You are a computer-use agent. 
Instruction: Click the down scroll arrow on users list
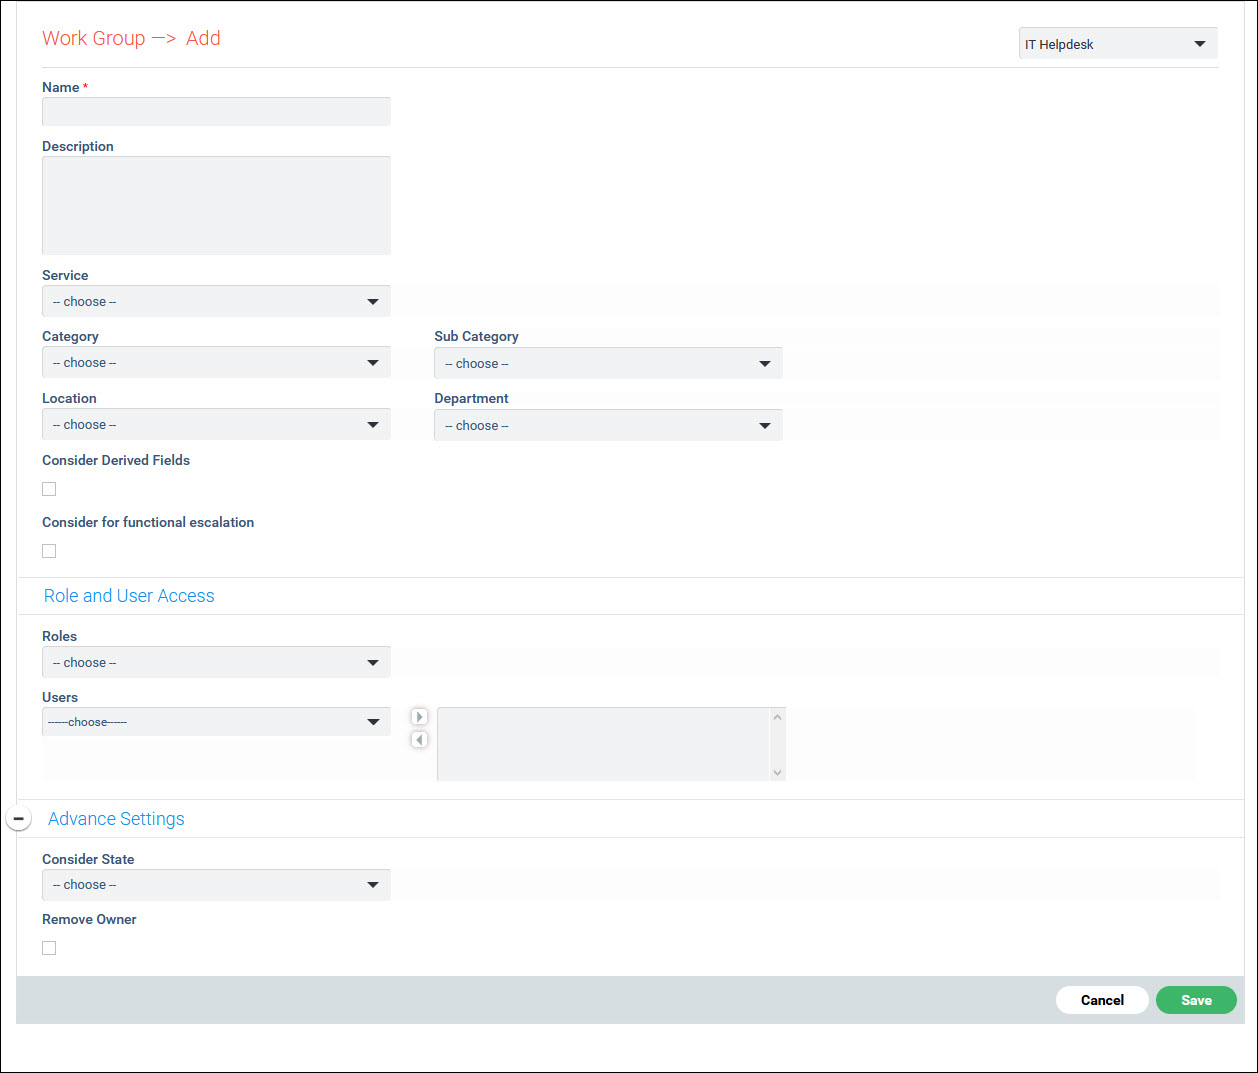point(777,772)
